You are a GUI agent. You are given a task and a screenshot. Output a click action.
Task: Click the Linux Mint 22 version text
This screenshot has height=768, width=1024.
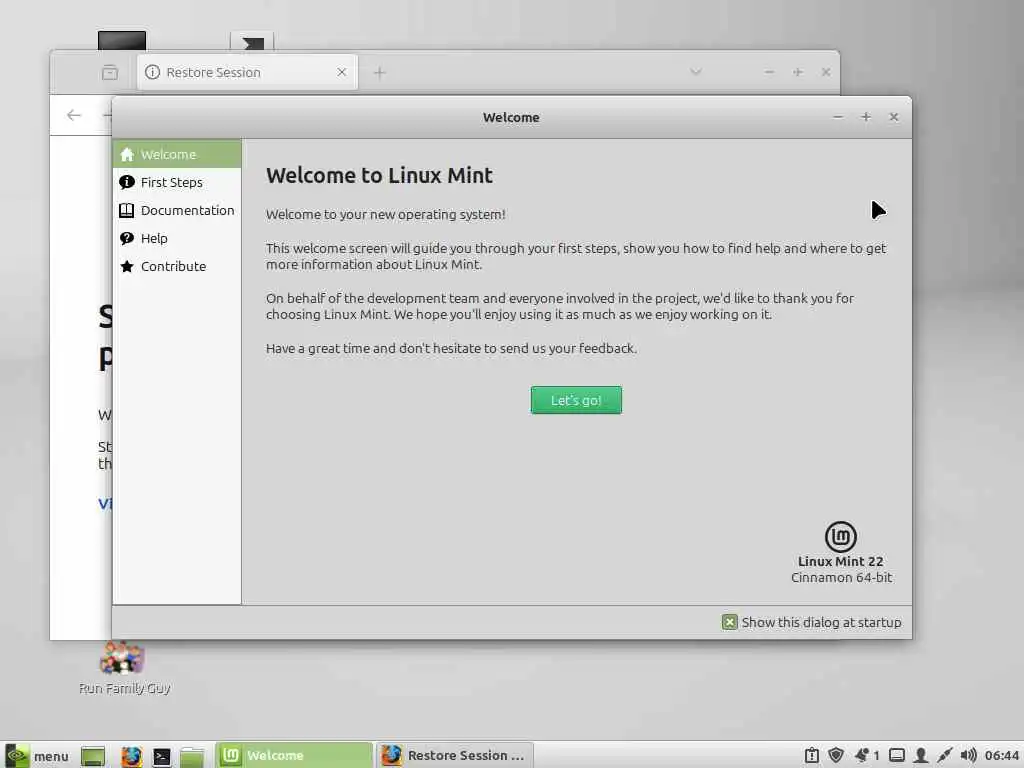[x=840, y=561]
